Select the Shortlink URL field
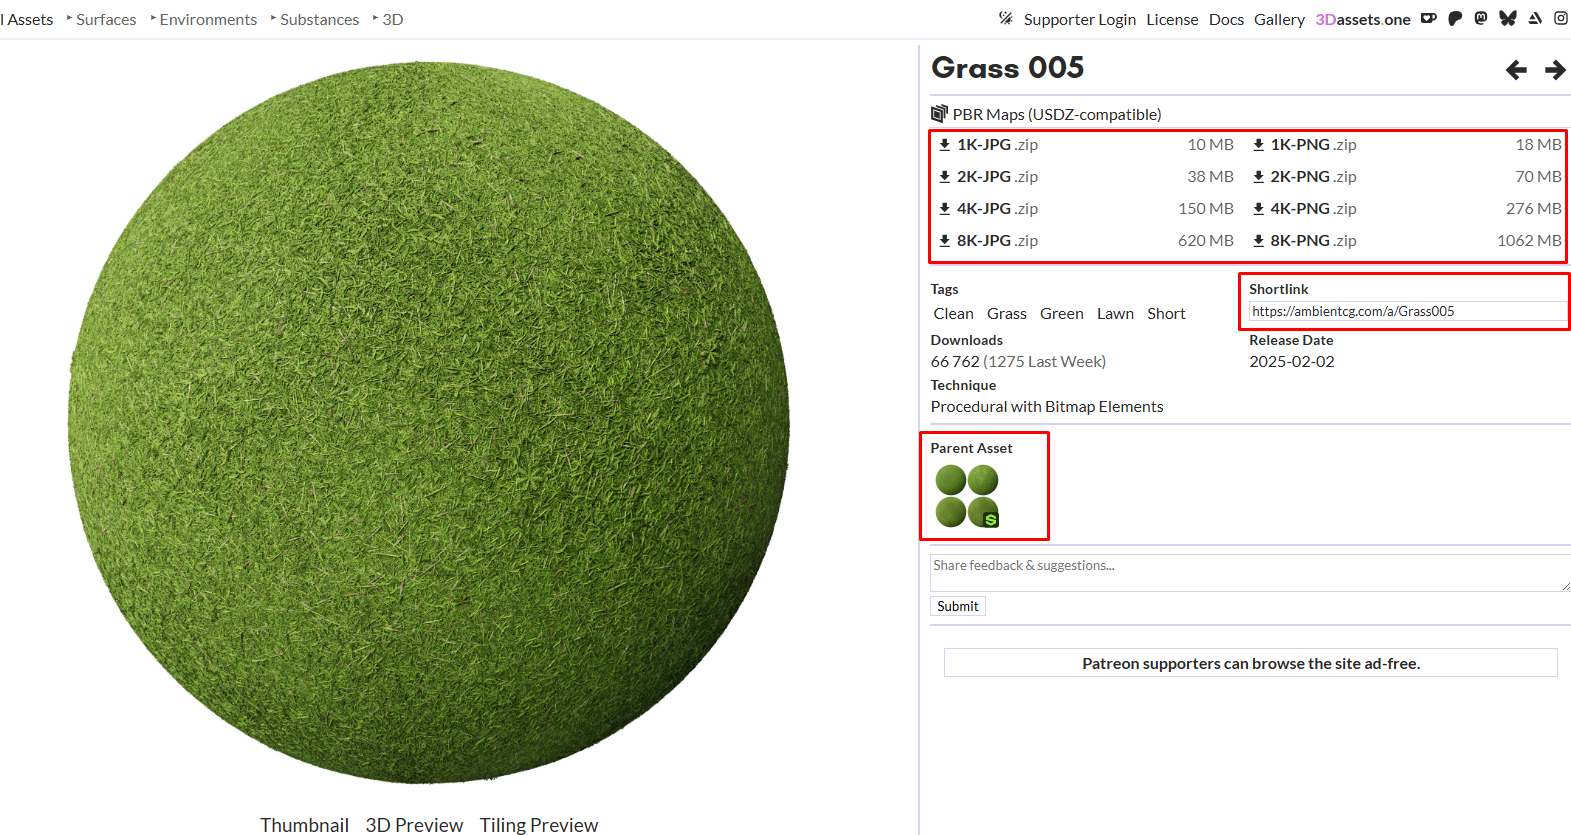This screenshot has height=835, width=1571. pyautogui.click(x=1408, y=311)
